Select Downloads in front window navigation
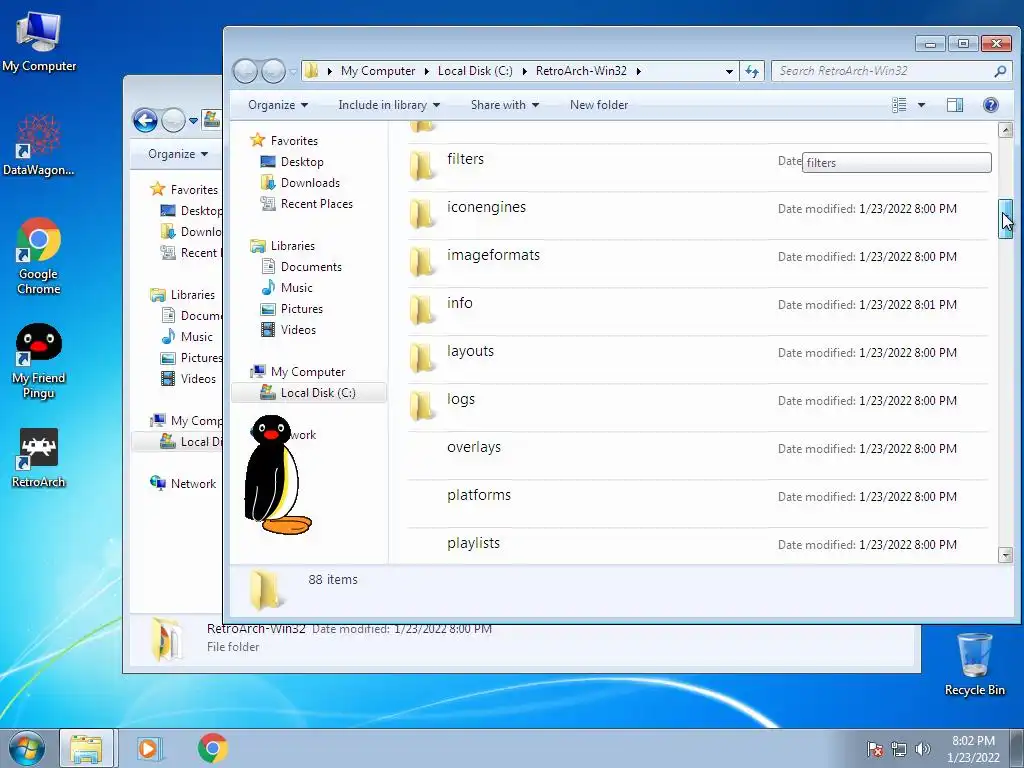Image resolution: width=1024 pixels, height=768 pixels. (x=310, y=183)
